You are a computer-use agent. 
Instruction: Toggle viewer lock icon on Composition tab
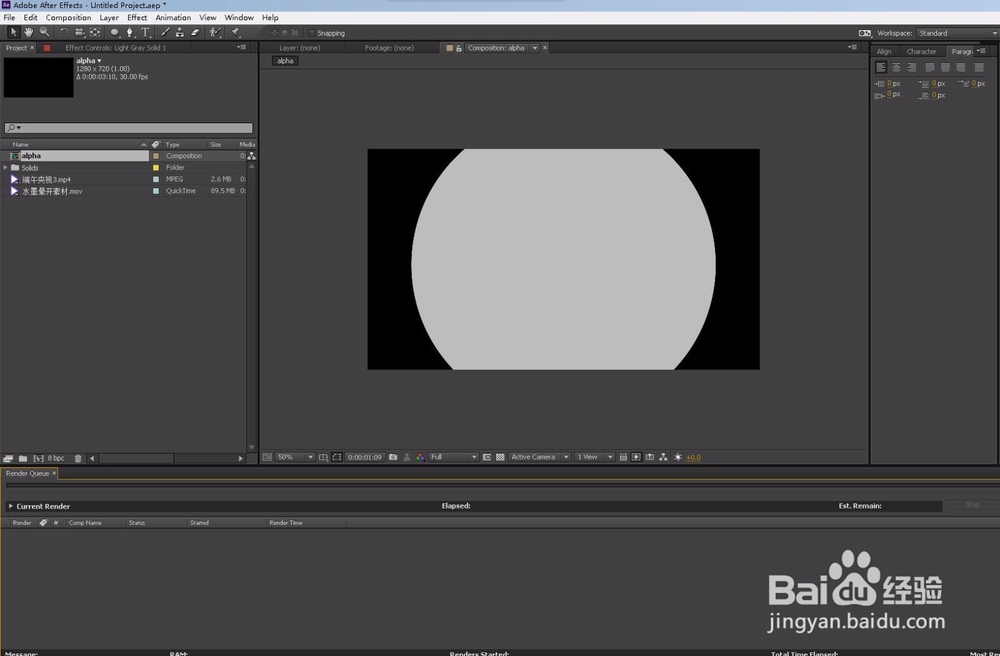click(459, 48)
